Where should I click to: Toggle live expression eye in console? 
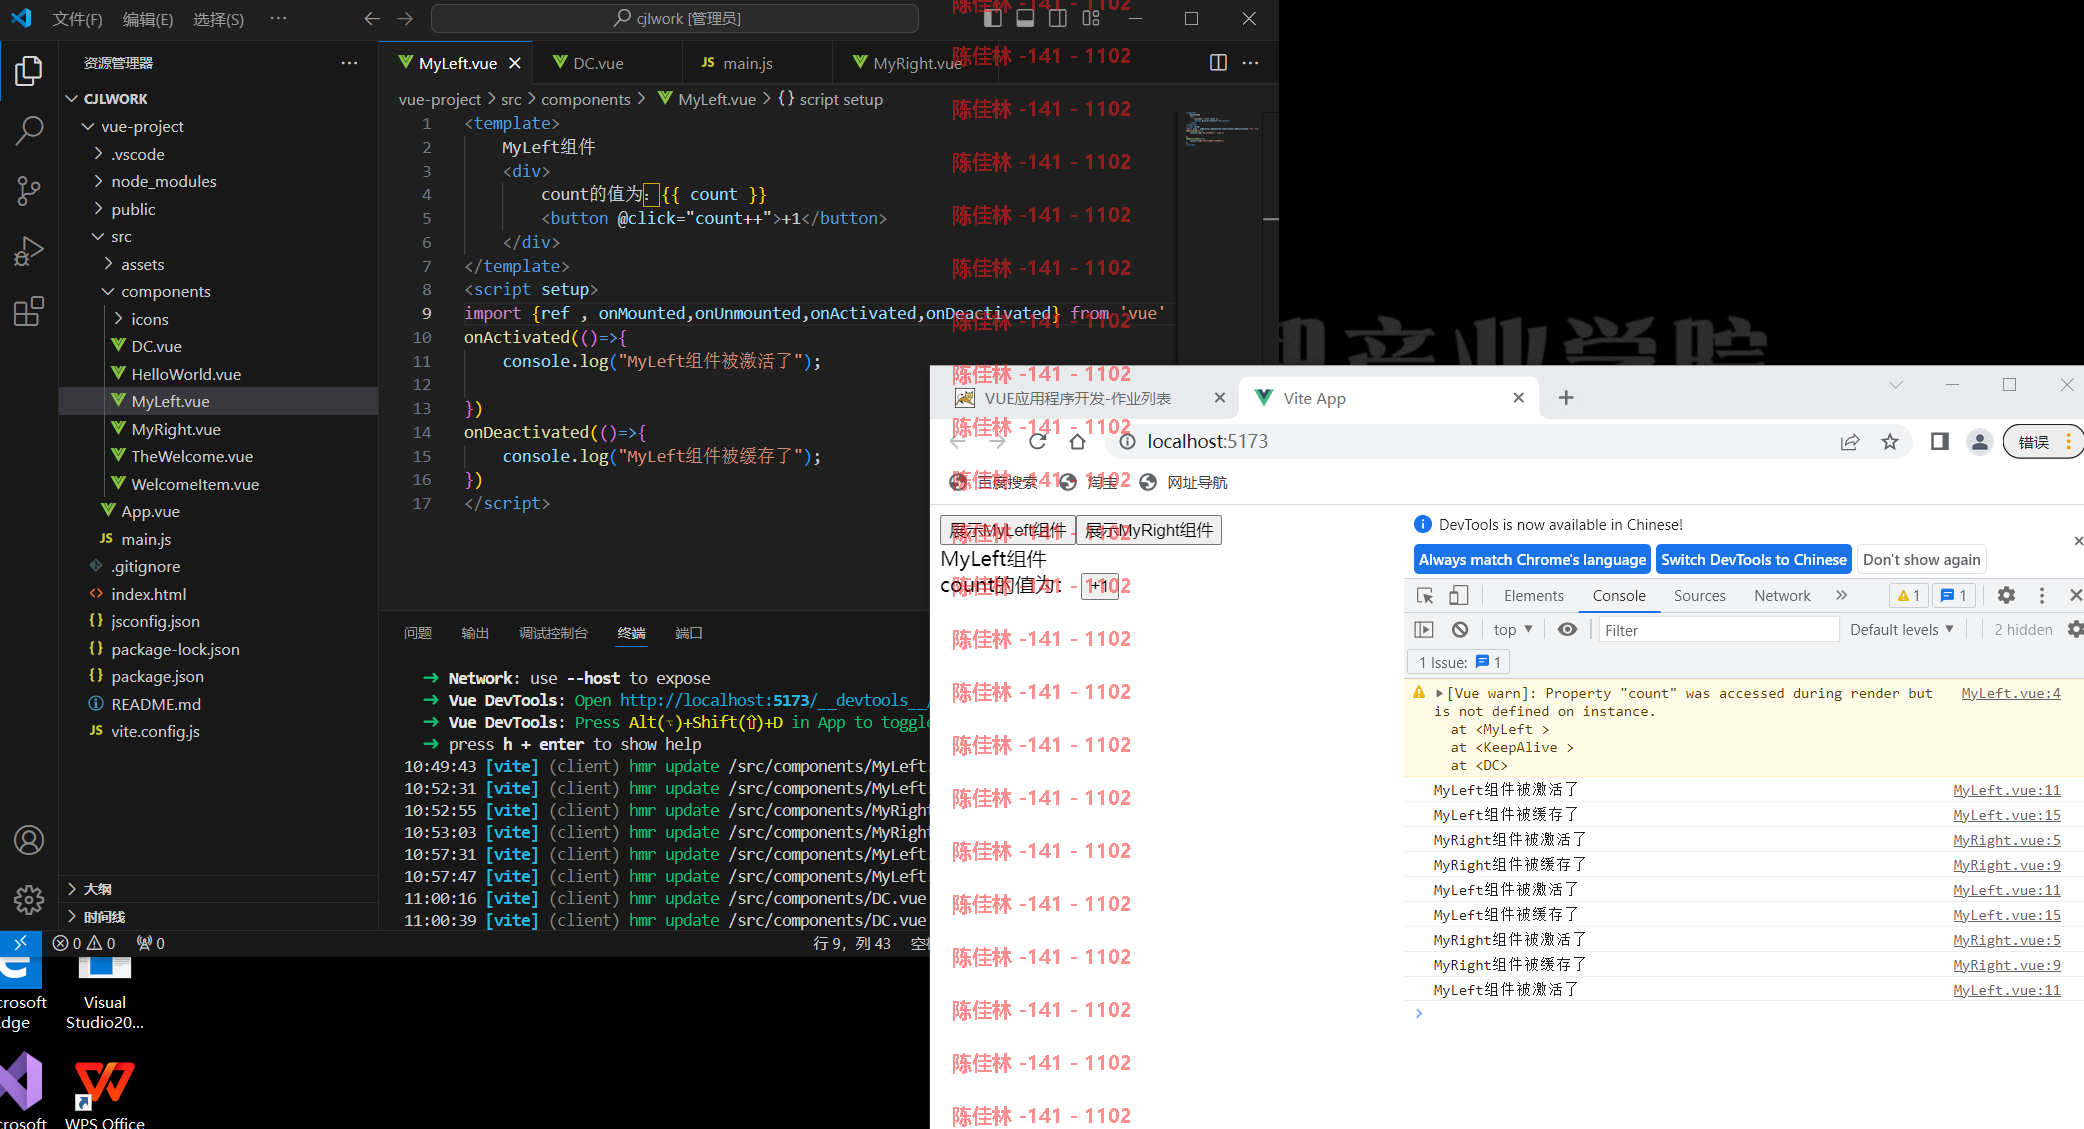(x=1567, y=630)
